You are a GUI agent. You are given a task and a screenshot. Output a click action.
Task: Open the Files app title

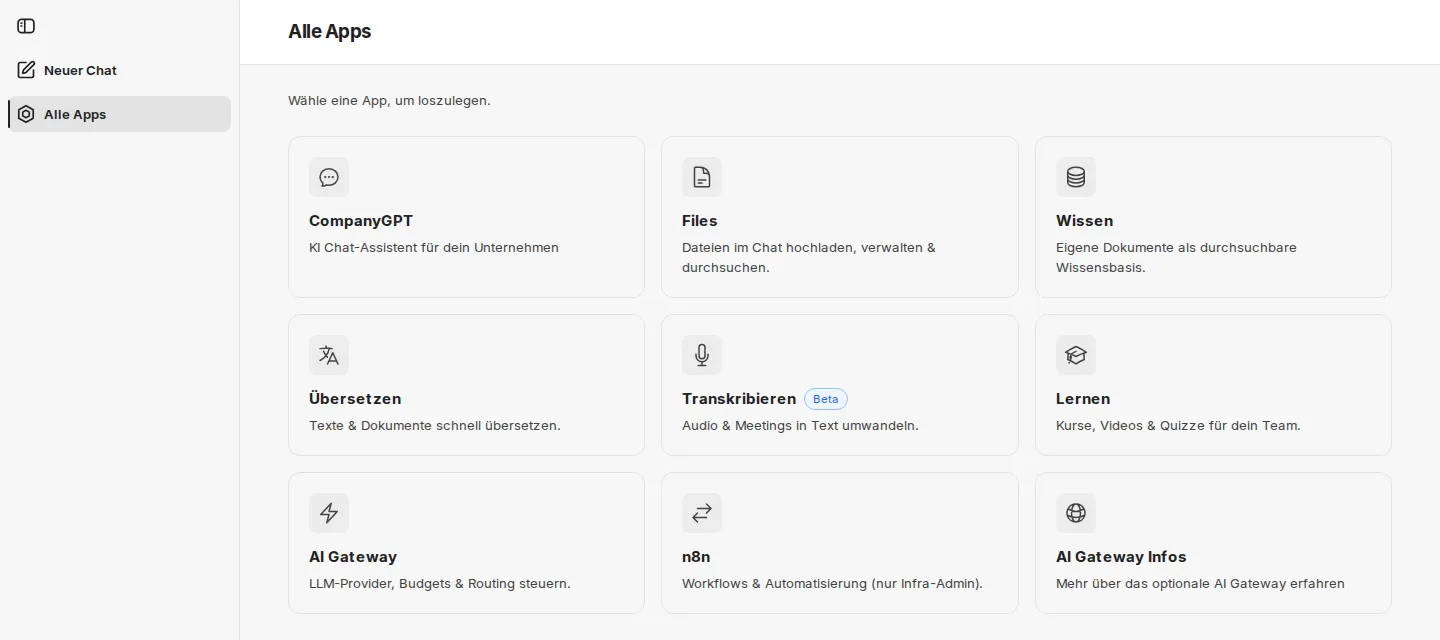coord(700,221)
